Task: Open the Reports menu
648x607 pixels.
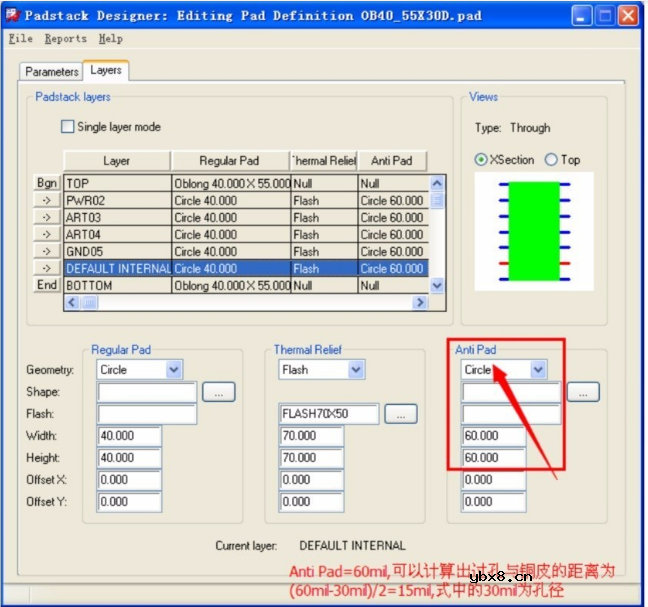Action: pyautogui.click(x=66, y=39)
